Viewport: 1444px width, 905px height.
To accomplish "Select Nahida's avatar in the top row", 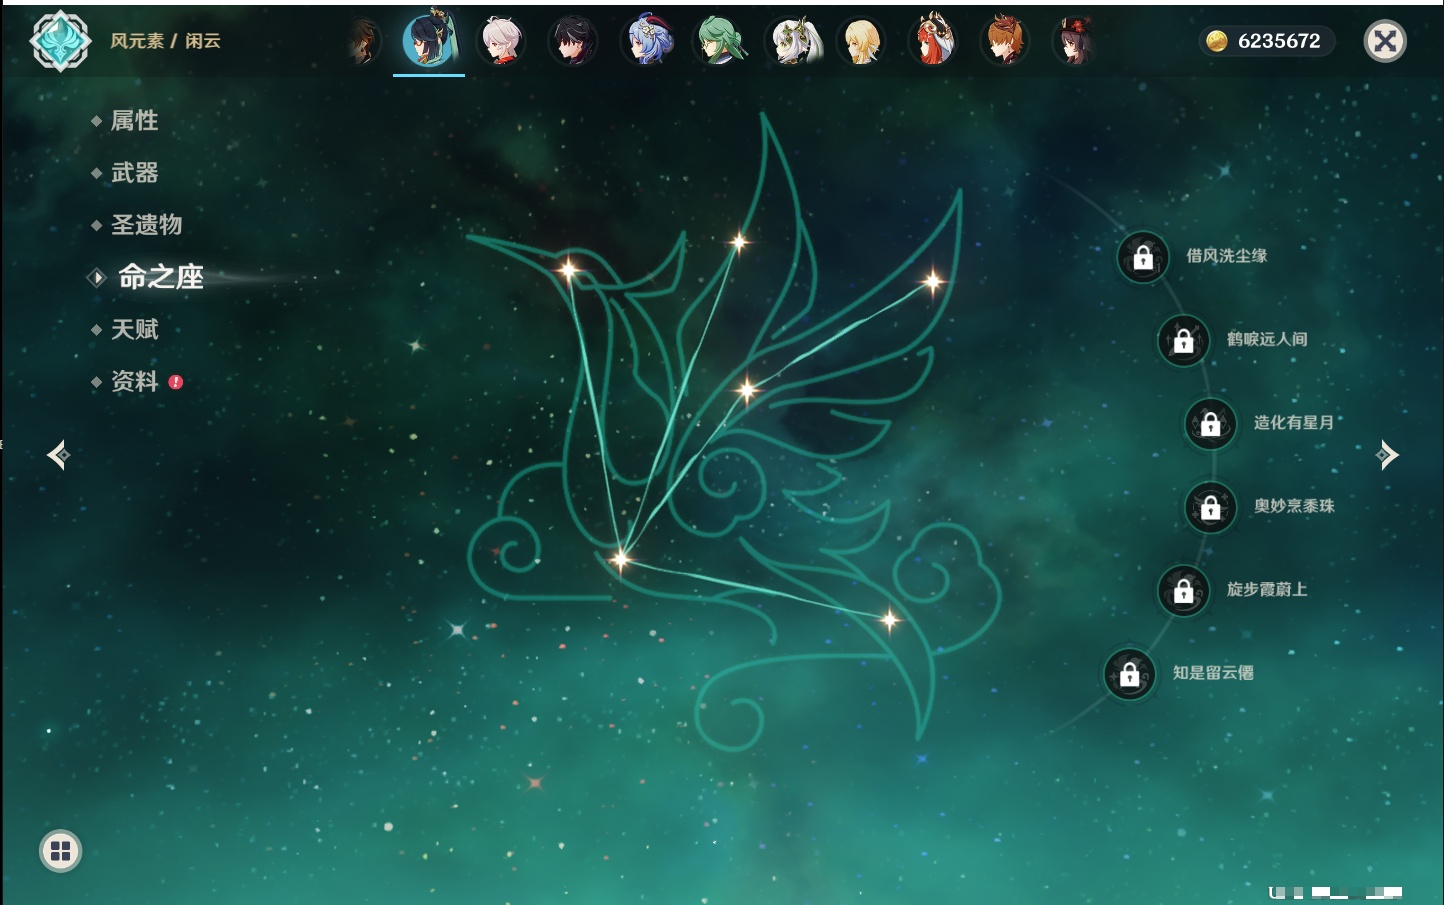I will point(792,41).
